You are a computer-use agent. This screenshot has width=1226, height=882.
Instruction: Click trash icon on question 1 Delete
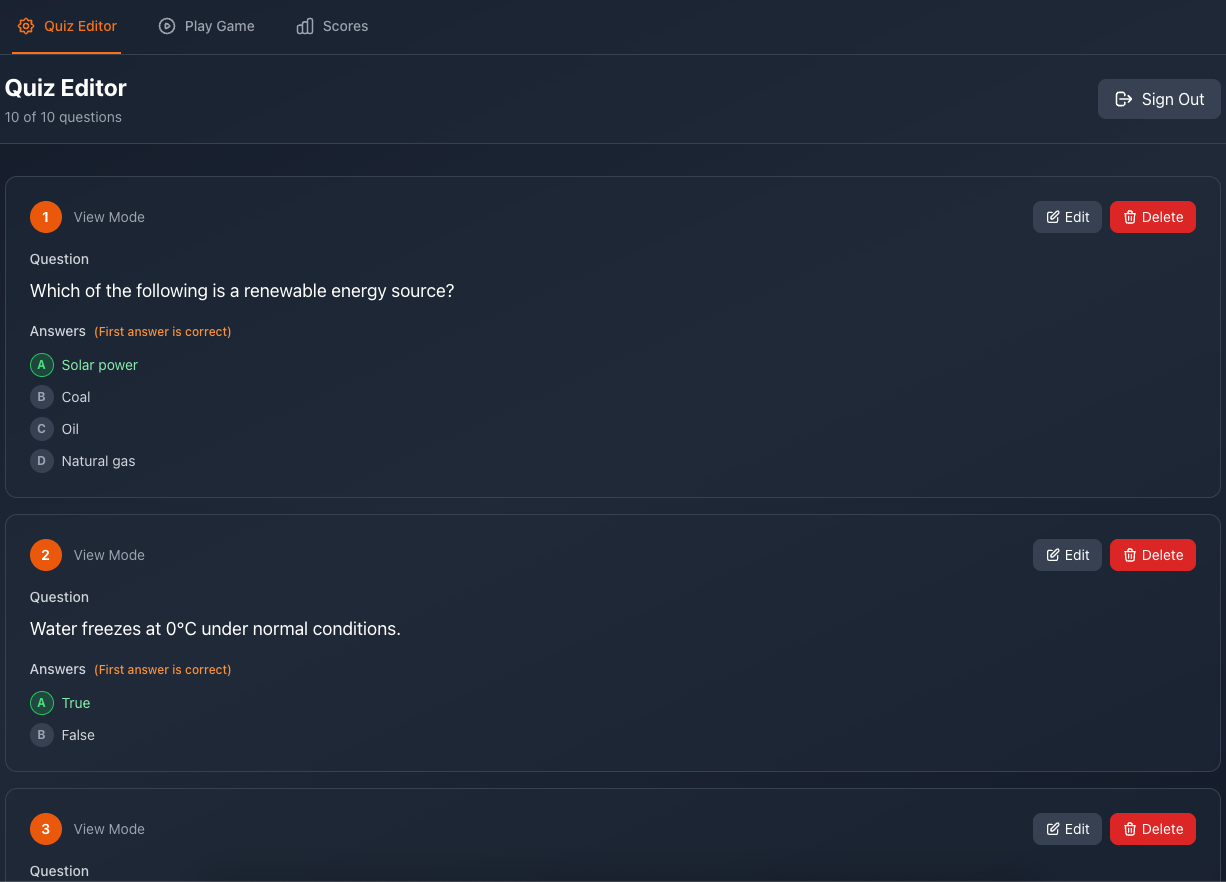click(x=1130, y=217)
